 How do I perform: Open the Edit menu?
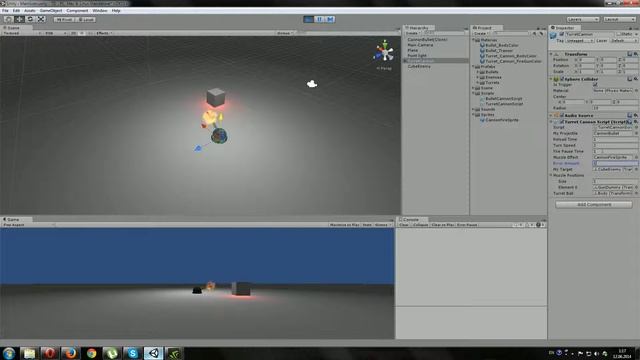point(16,11)
